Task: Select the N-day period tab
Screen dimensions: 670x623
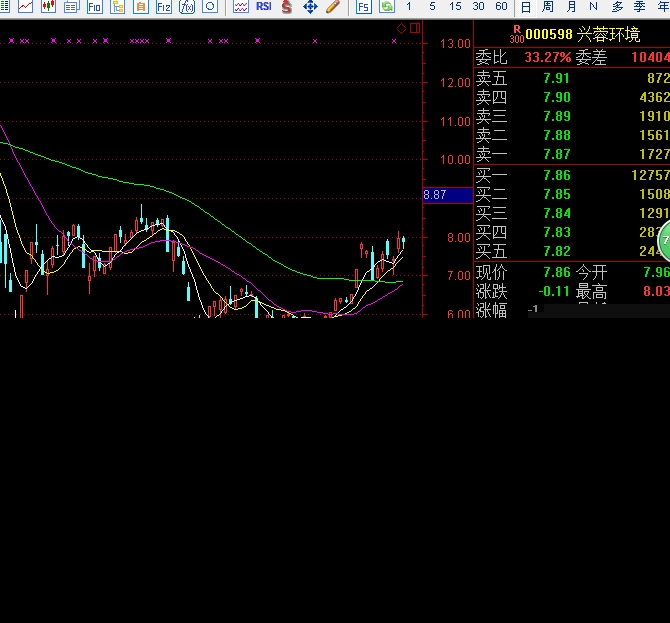Action: 593,6
